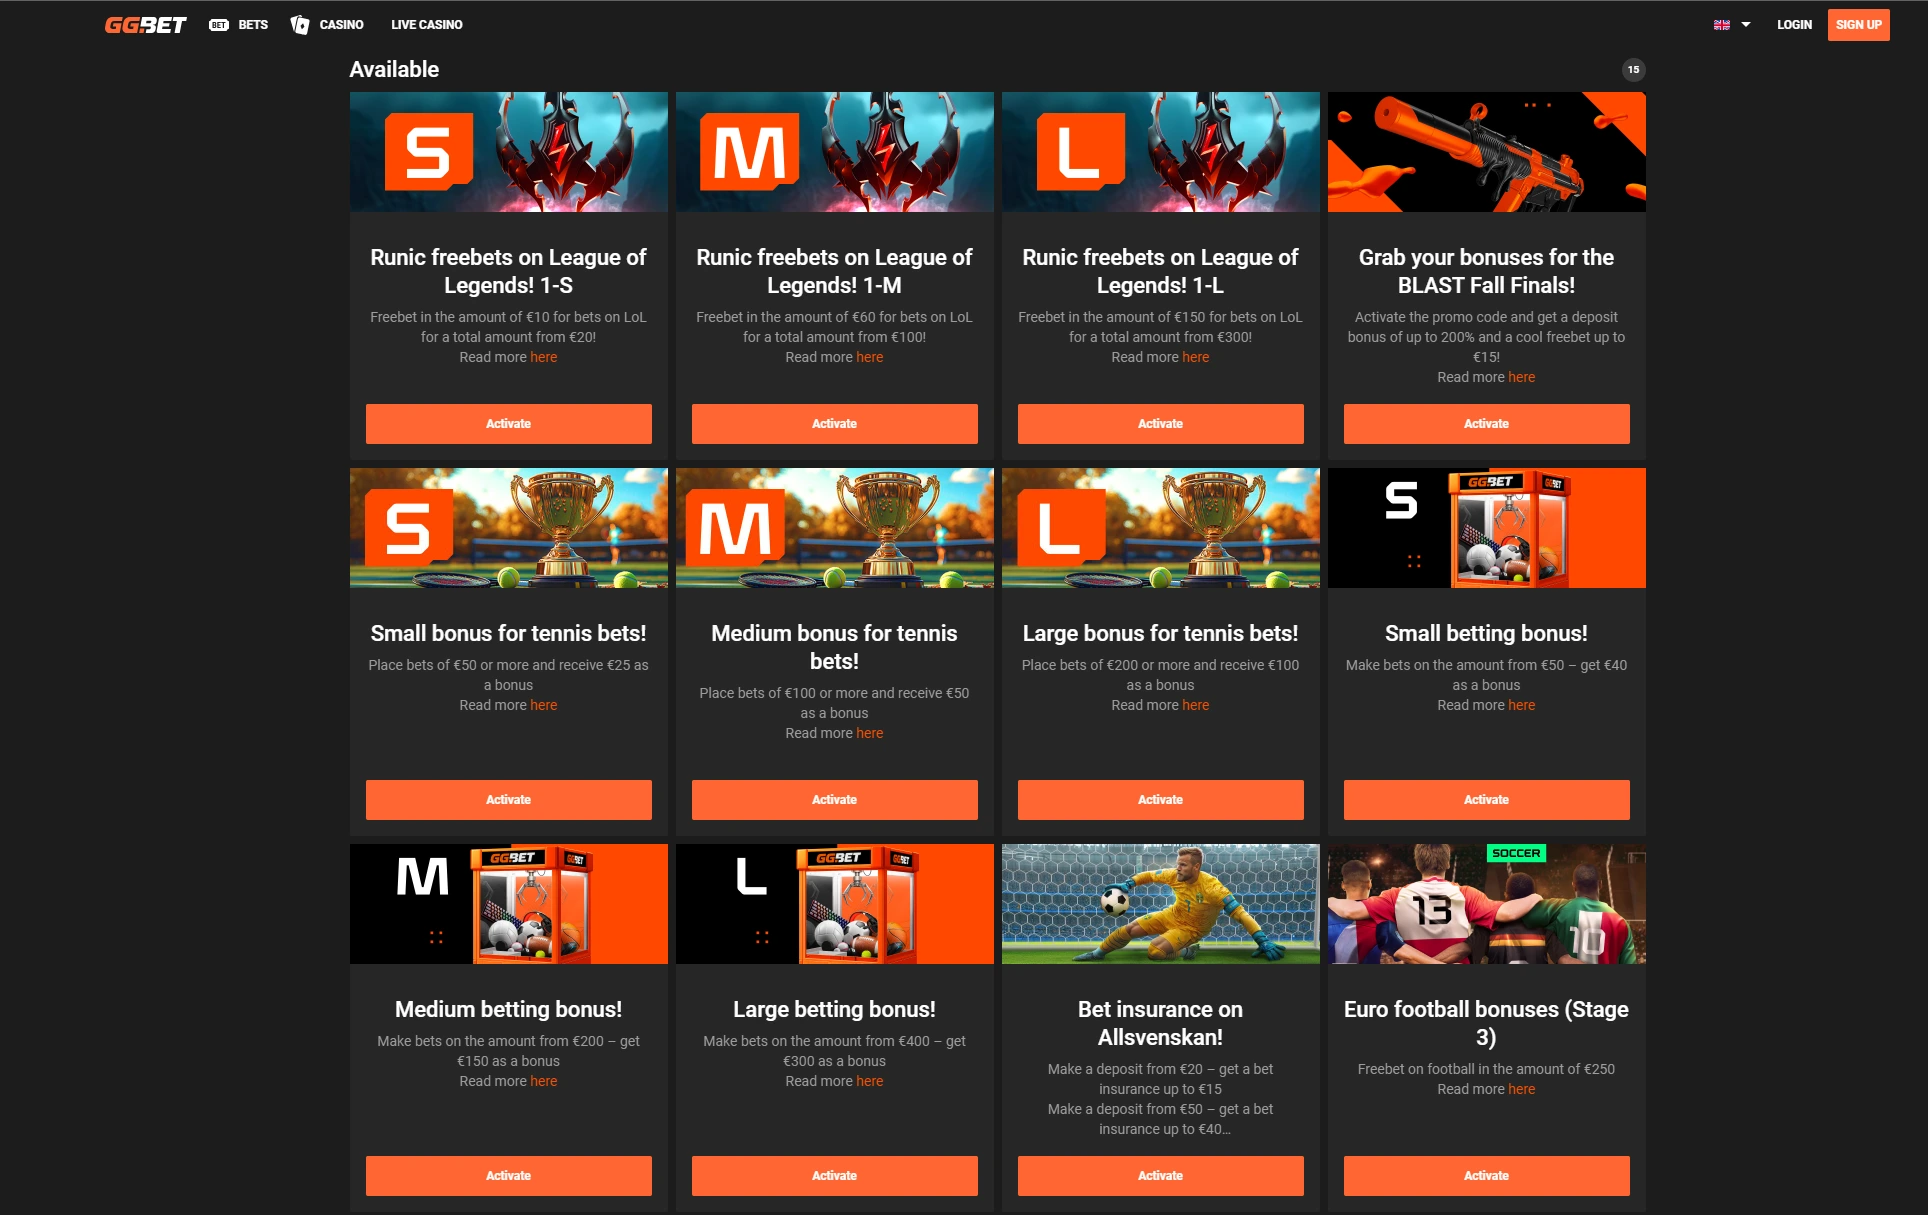
Task: Open the Large tennis bonus trophy banner
Action: pyautogui.click(x=1161, y=528)
